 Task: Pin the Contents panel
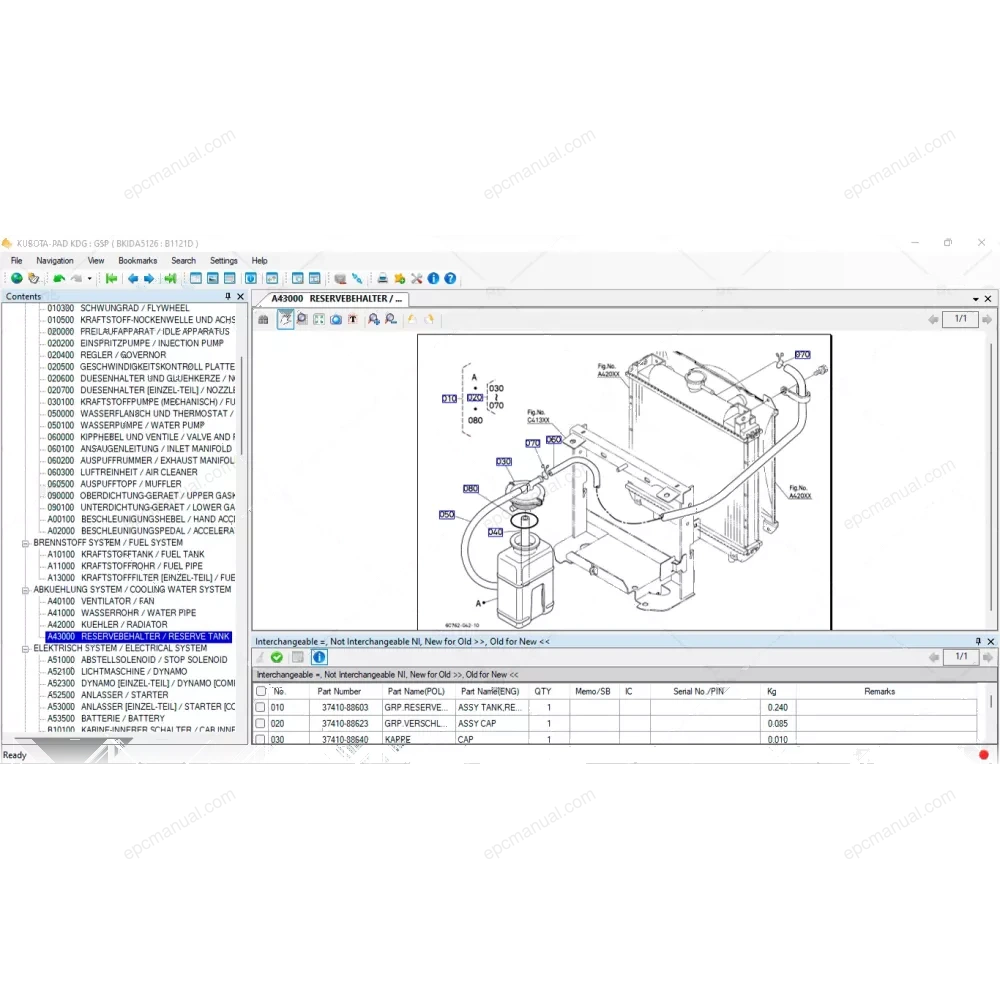[x=228, y=297]
